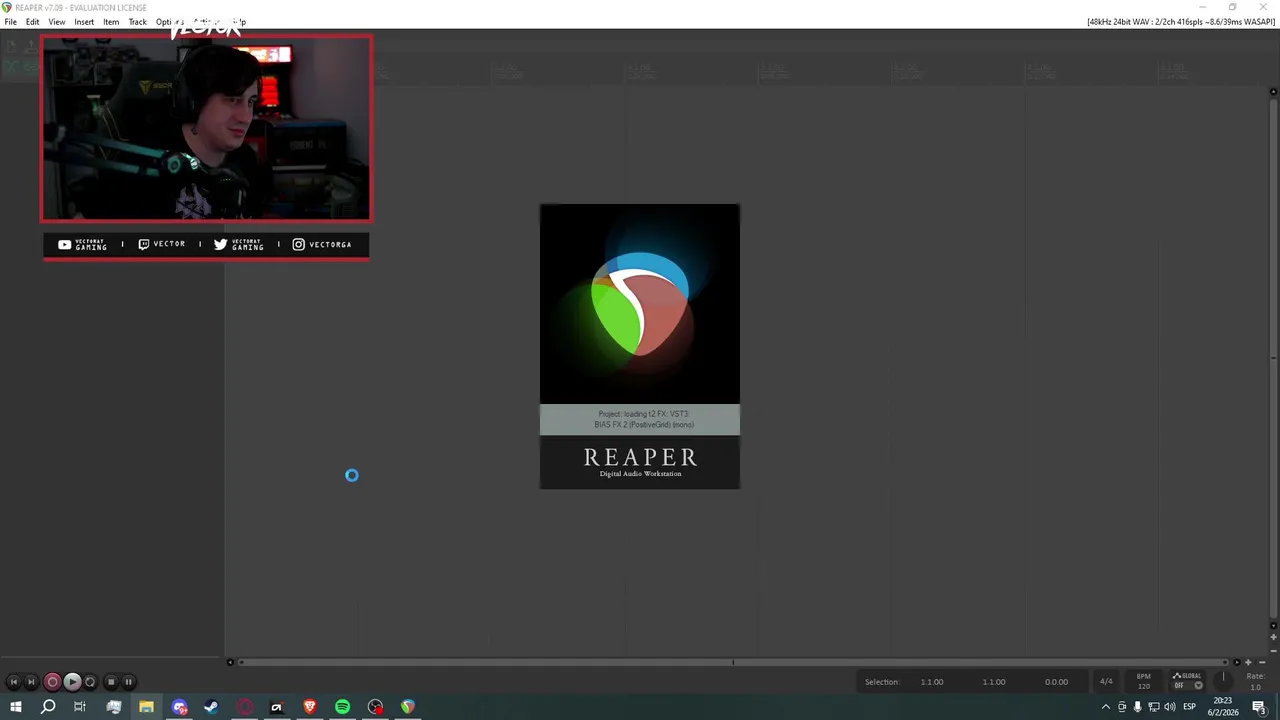Click the REAPER taskbar icon
The image size is (1280, 720).
tap(408, 707)
